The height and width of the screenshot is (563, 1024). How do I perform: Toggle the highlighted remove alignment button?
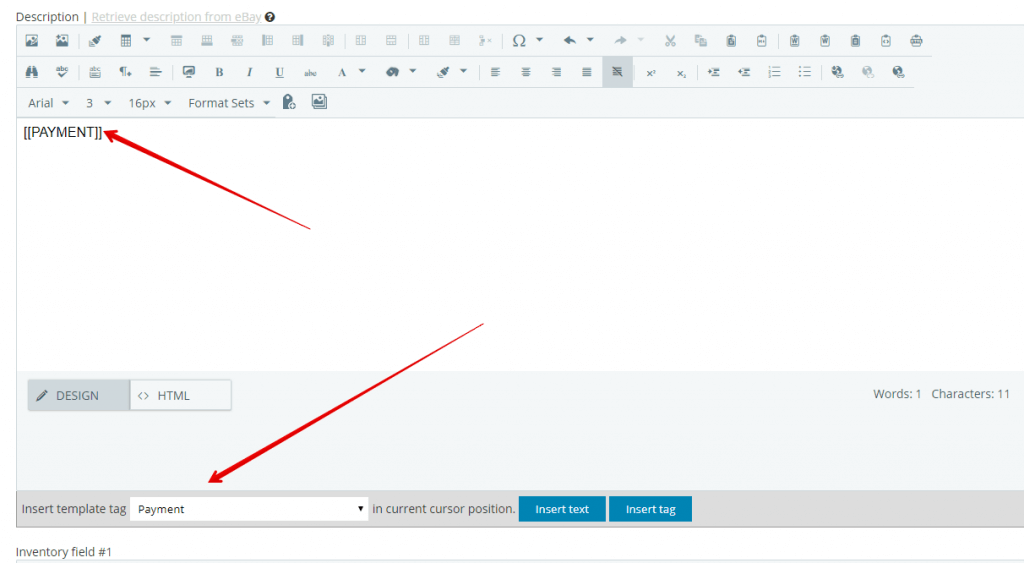coord(617,72)
